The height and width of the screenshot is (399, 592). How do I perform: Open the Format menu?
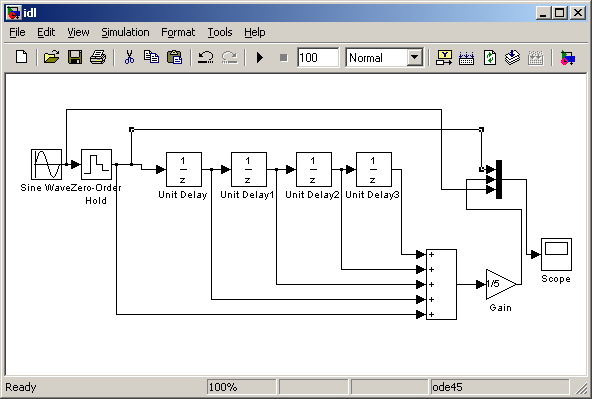pos(178,32)
